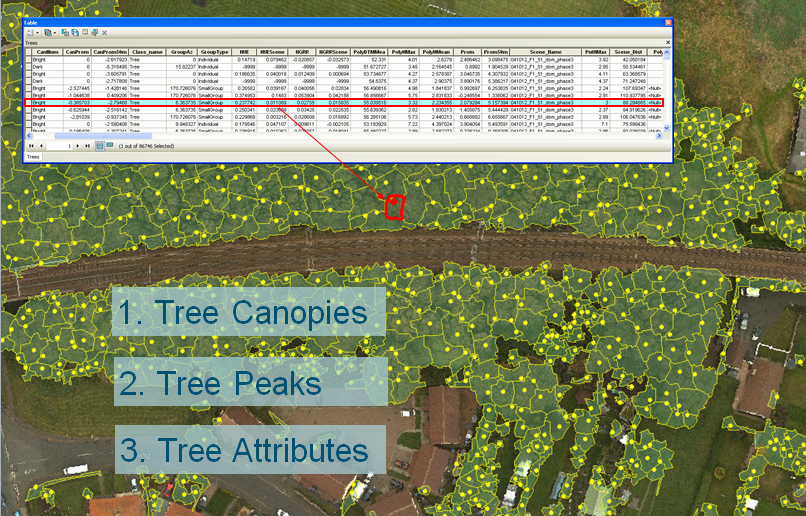This screenshot has width=806, height=516.
Task: Click the Select By Attributes icon
Action: click(63, 33)
